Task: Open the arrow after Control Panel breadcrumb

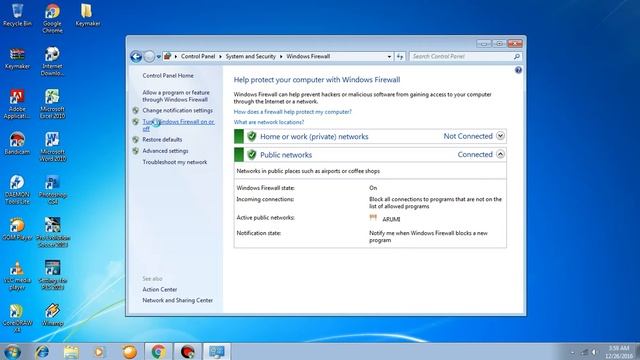Action: tap(220, 56)
